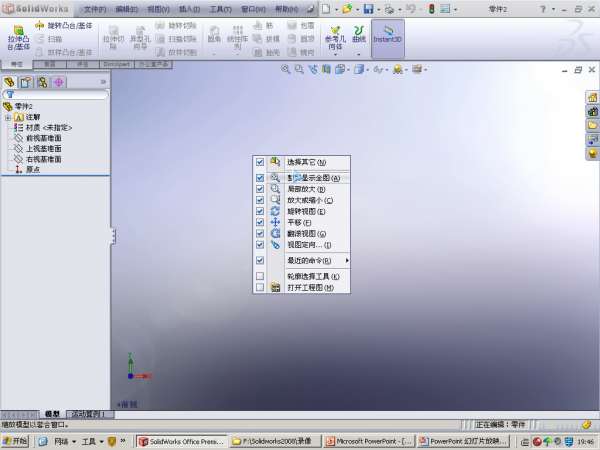Open the dropdown arrow under 线性阵列
Screen dimensions: 600x450
click(238, 54)
